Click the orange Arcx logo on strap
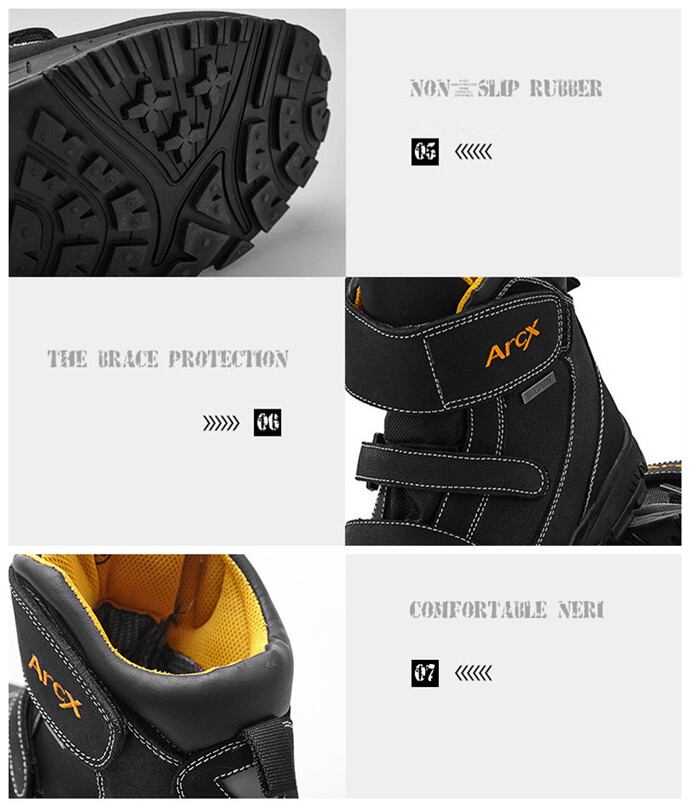This screenshot has width=690, height=807. point(512,344)
